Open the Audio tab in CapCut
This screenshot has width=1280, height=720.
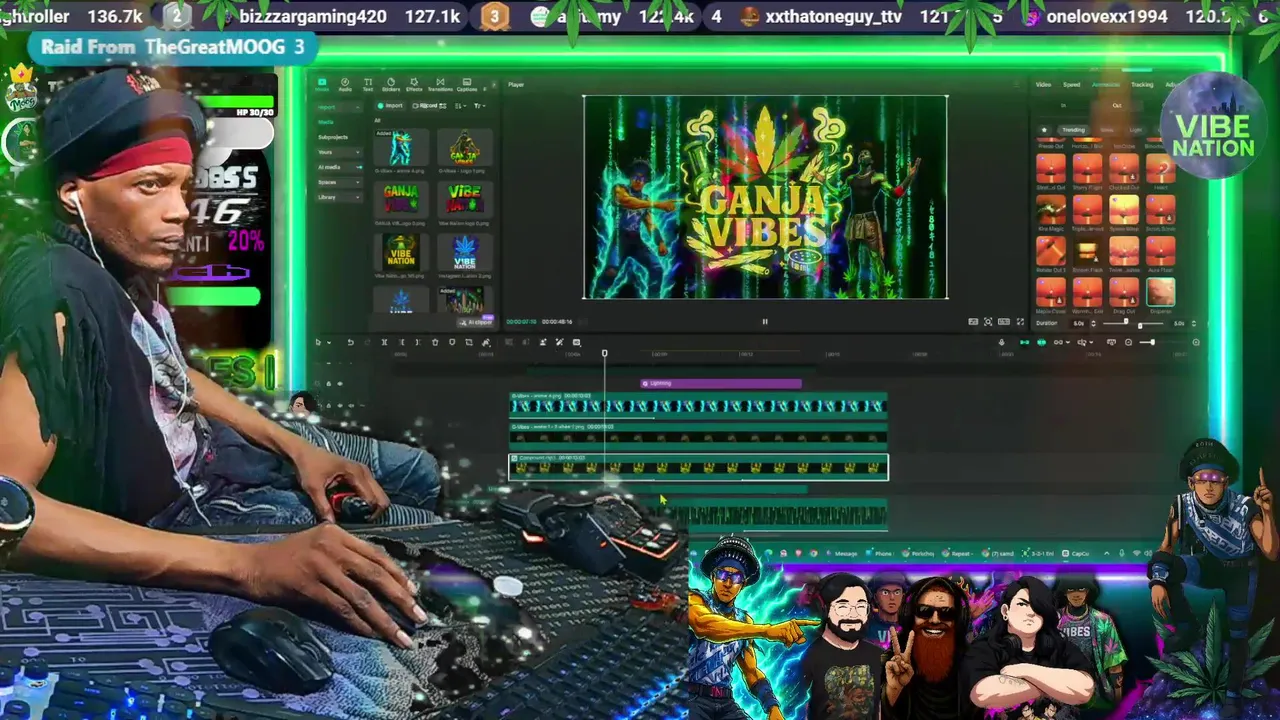[x=345, y=85]
